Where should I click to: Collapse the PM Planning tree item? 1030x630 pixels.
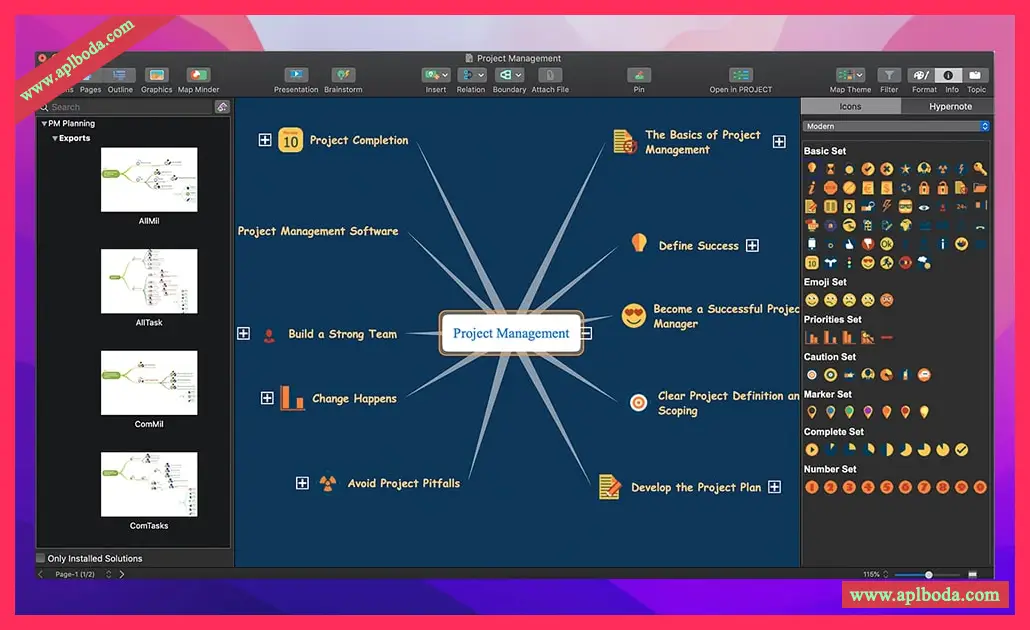[44, 124]
